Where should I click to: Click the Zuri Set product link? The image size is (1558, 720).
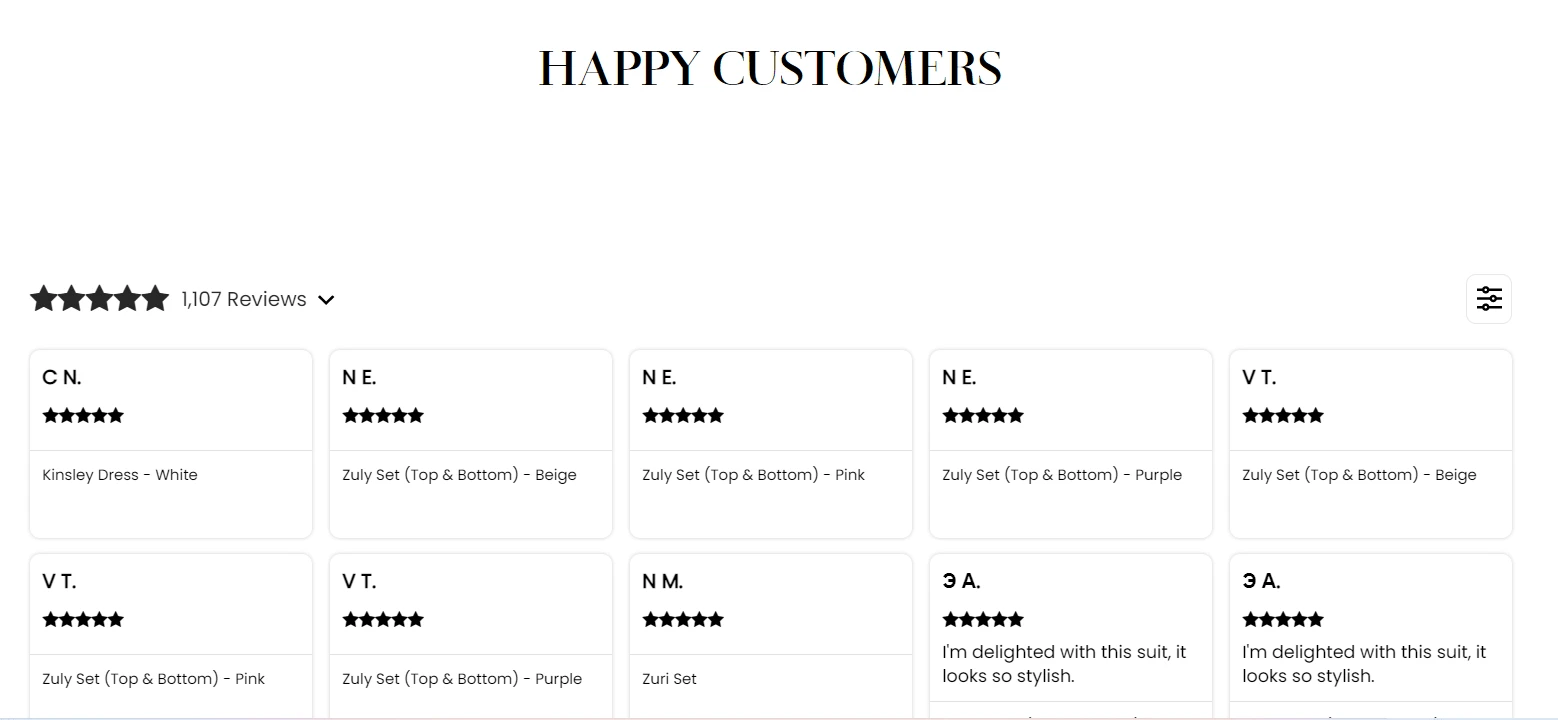point(669,679)
